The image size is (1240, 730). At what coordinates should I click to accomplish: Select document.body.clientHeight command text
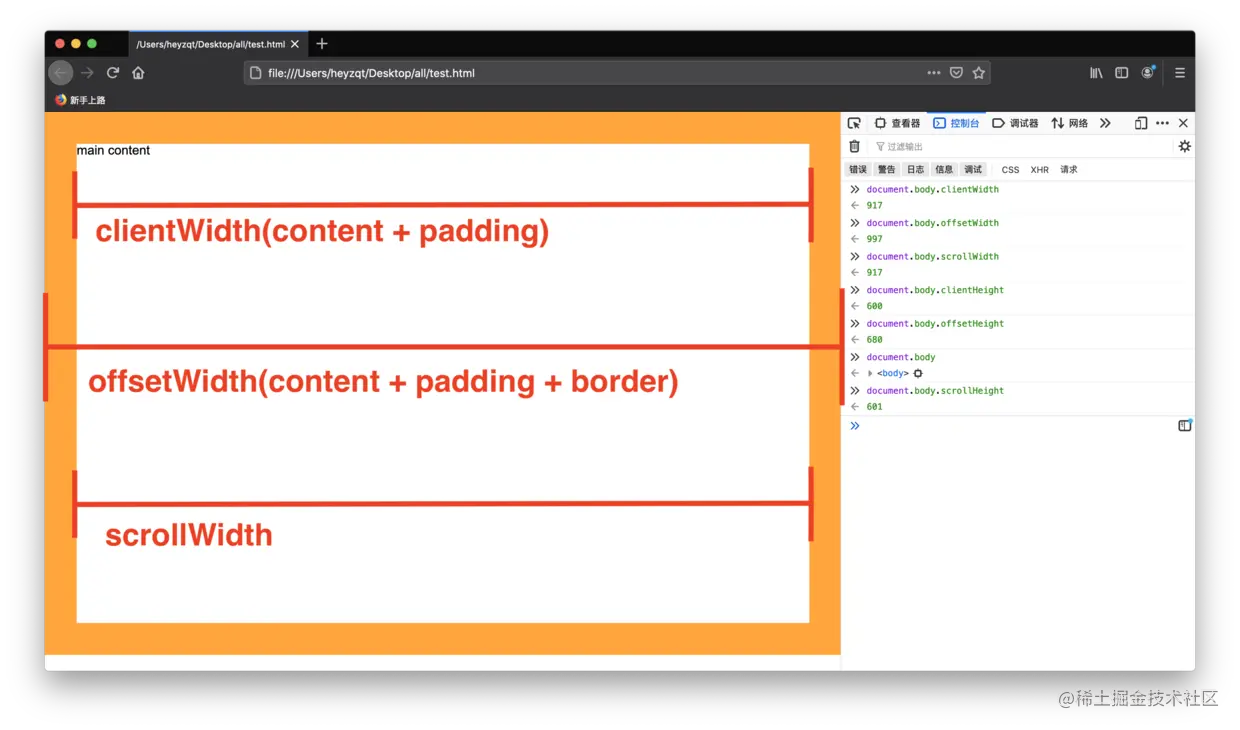pyautogui.click(x=935, y=290)
